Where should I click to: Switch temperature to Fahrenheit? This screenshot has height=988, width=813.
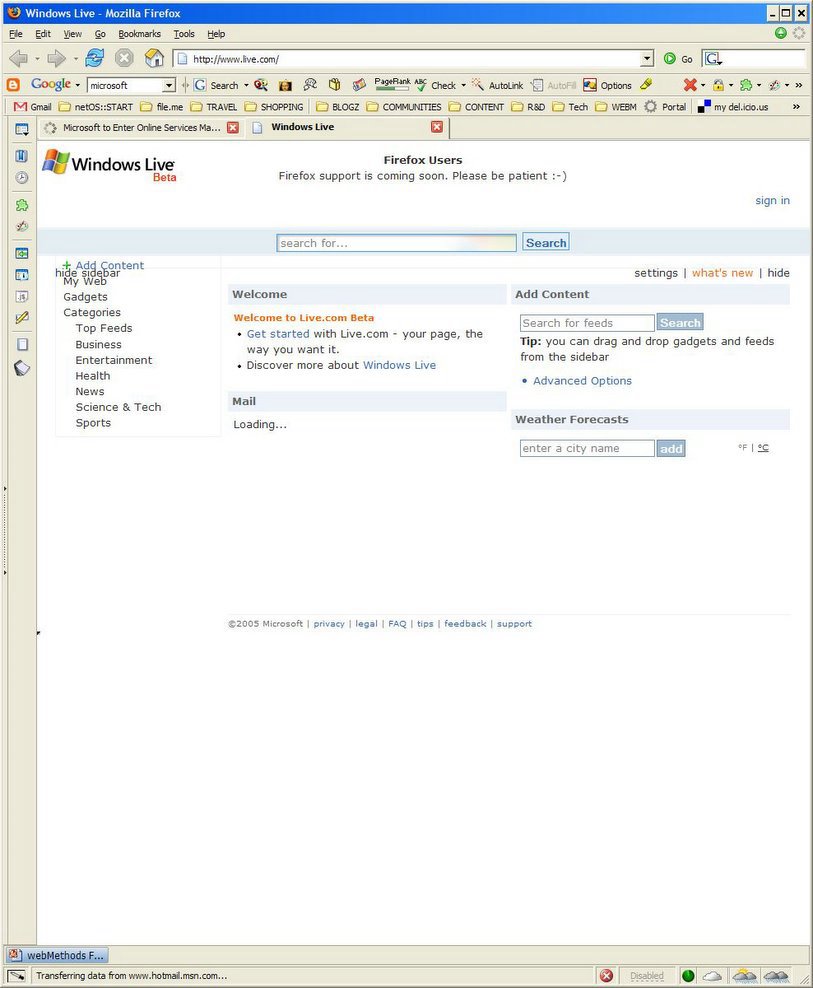pos(742,447)
